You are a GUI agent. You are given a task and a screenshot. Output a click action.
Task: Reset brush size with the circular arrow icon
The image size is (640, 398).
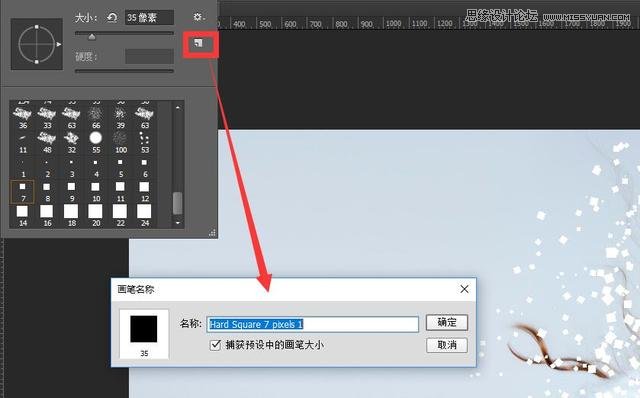pyautogui.click(x=112, y=18)
